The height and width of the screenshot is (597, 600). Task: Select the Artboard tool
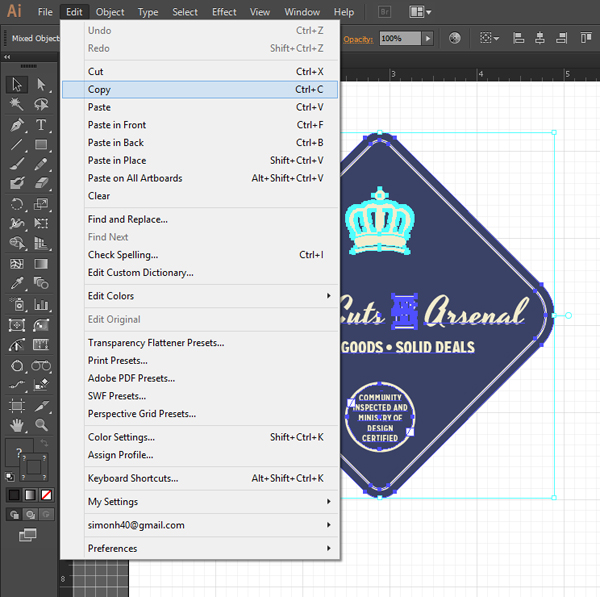click(x=17, y=406)
